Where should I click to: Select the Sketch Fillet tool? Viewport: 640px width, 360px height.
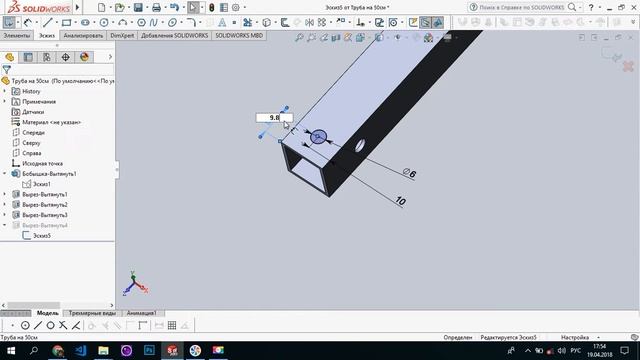click(191, 22)
